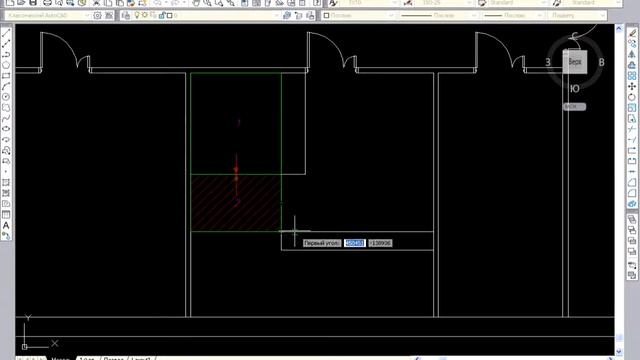Toggle layer lock padlock icon

(x=162, y=16)
